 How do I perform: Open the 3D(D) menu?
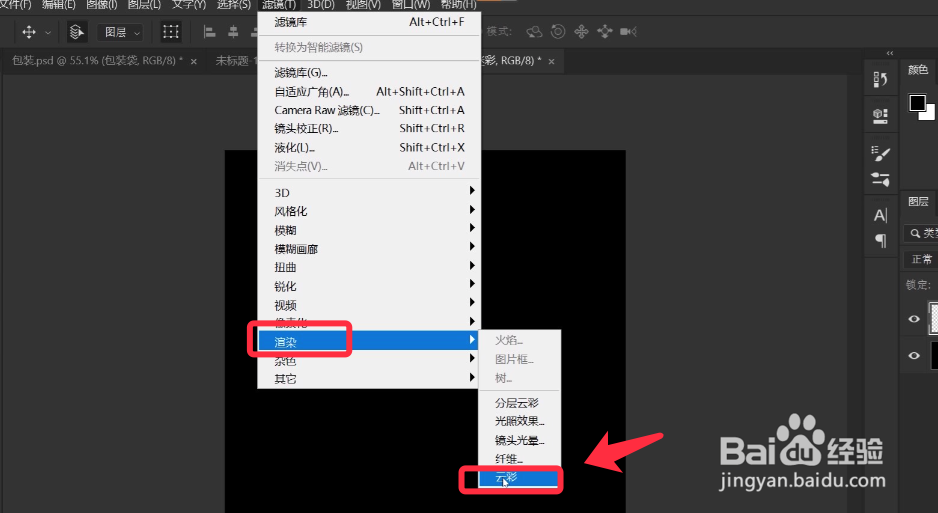pyautogui.click(x=321, y=5)
